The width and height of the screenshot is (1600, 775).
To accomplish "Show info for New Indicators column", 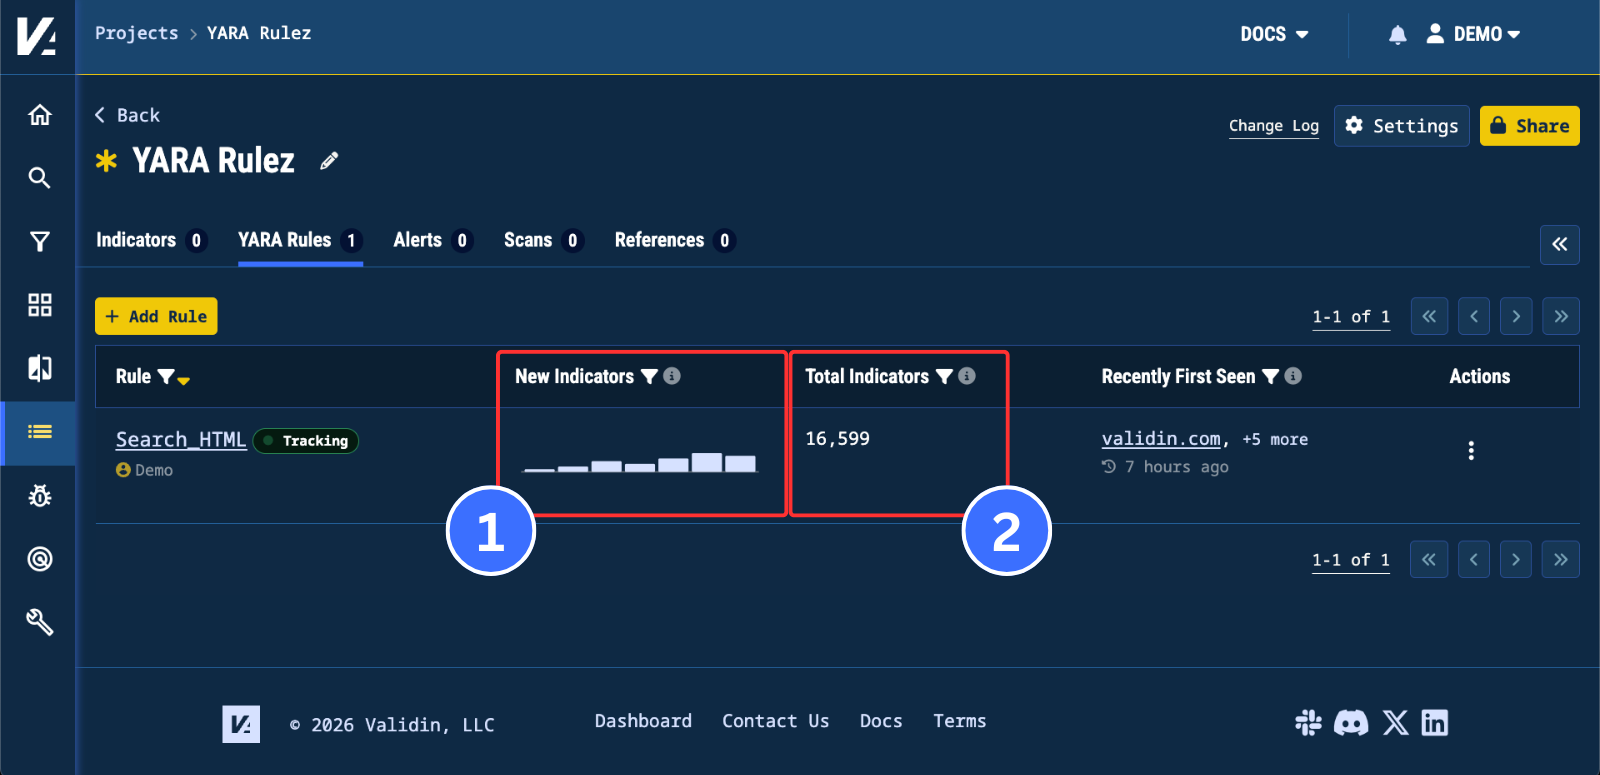I will 672,376.
